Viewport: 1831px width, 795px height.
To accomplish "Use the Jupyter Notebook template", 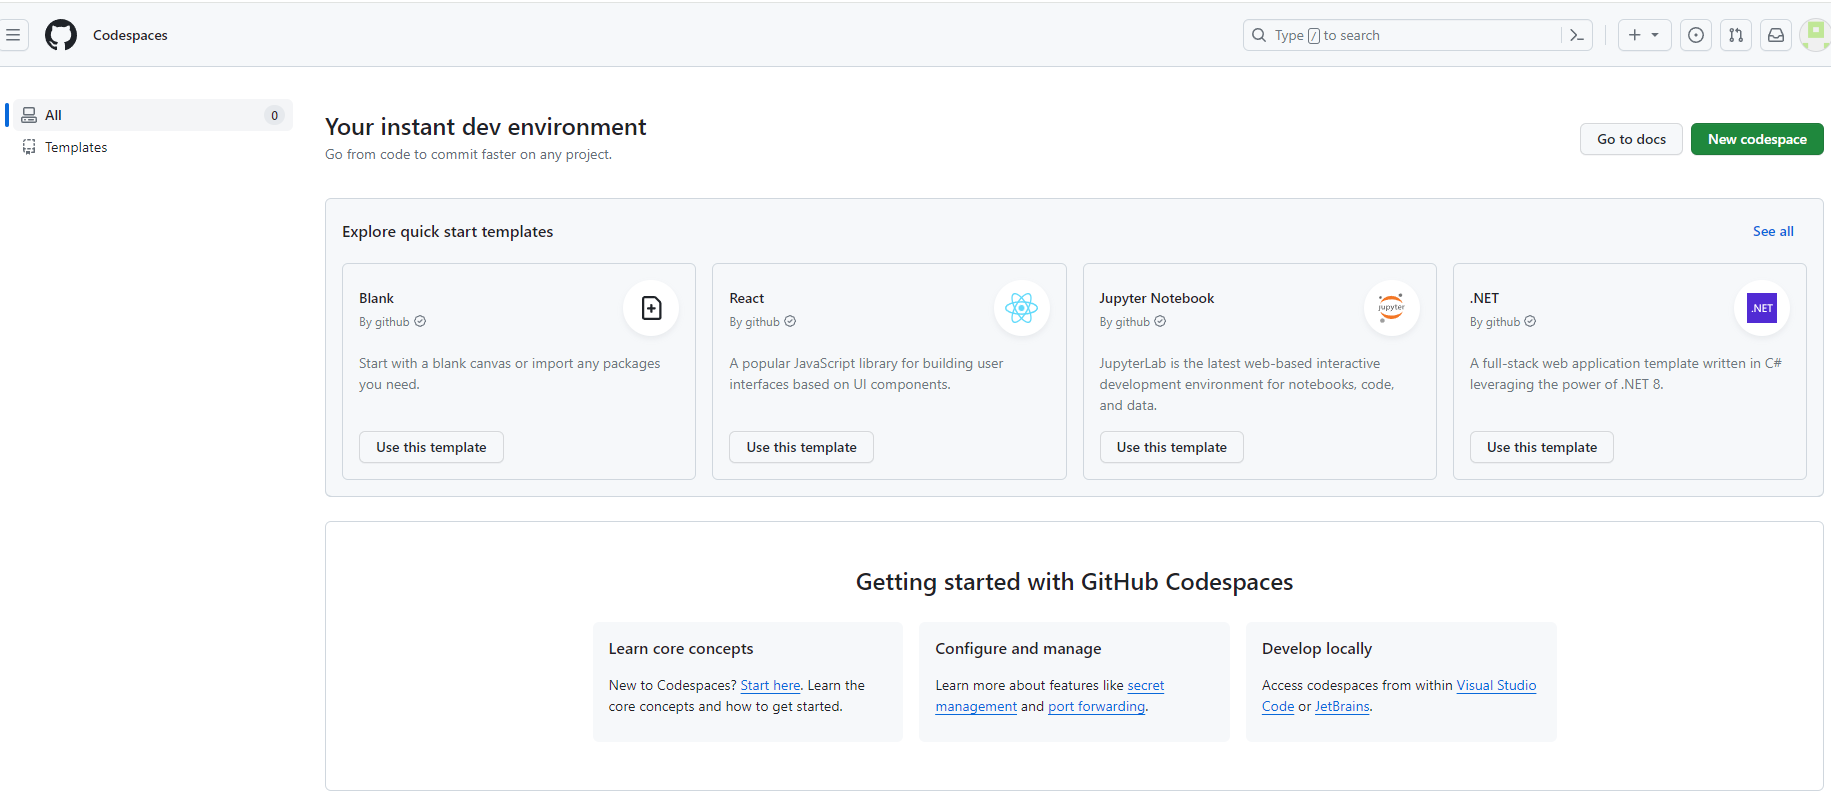I will pos(1171,447).
